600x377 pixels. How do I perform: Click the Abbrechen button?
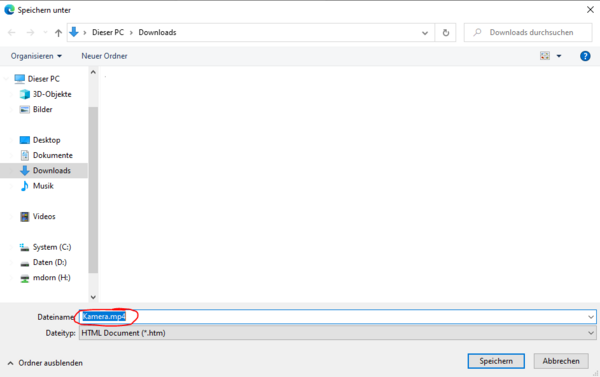(561, 361)
